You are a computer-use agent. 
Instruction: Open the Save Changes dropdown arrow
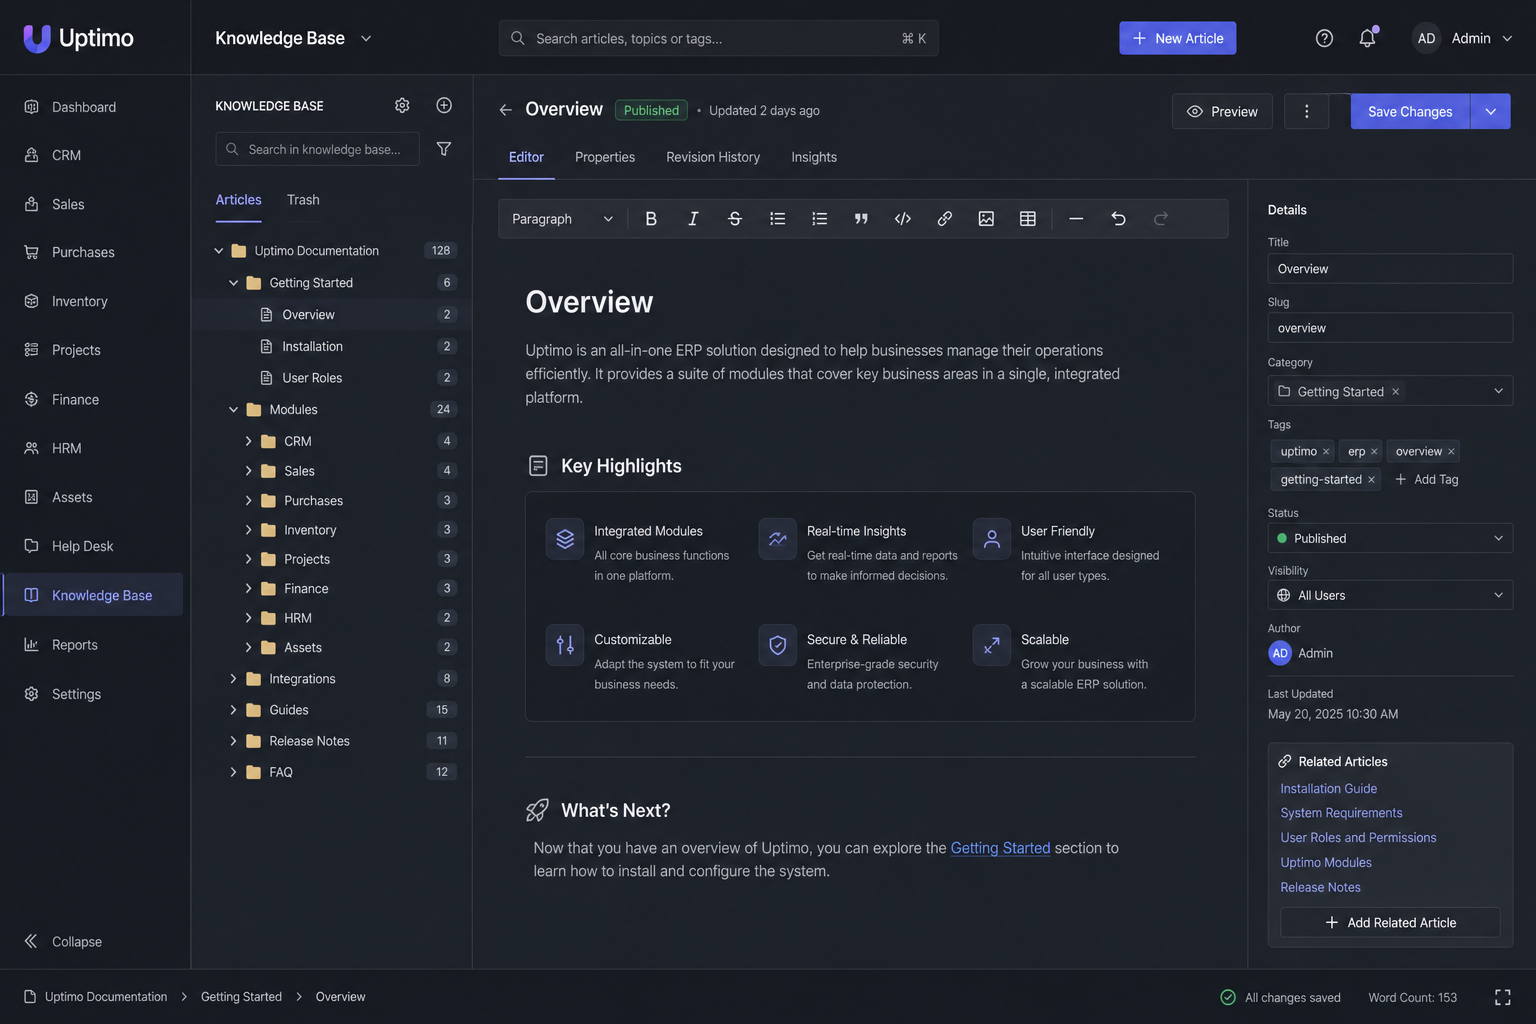(1490, 112)
